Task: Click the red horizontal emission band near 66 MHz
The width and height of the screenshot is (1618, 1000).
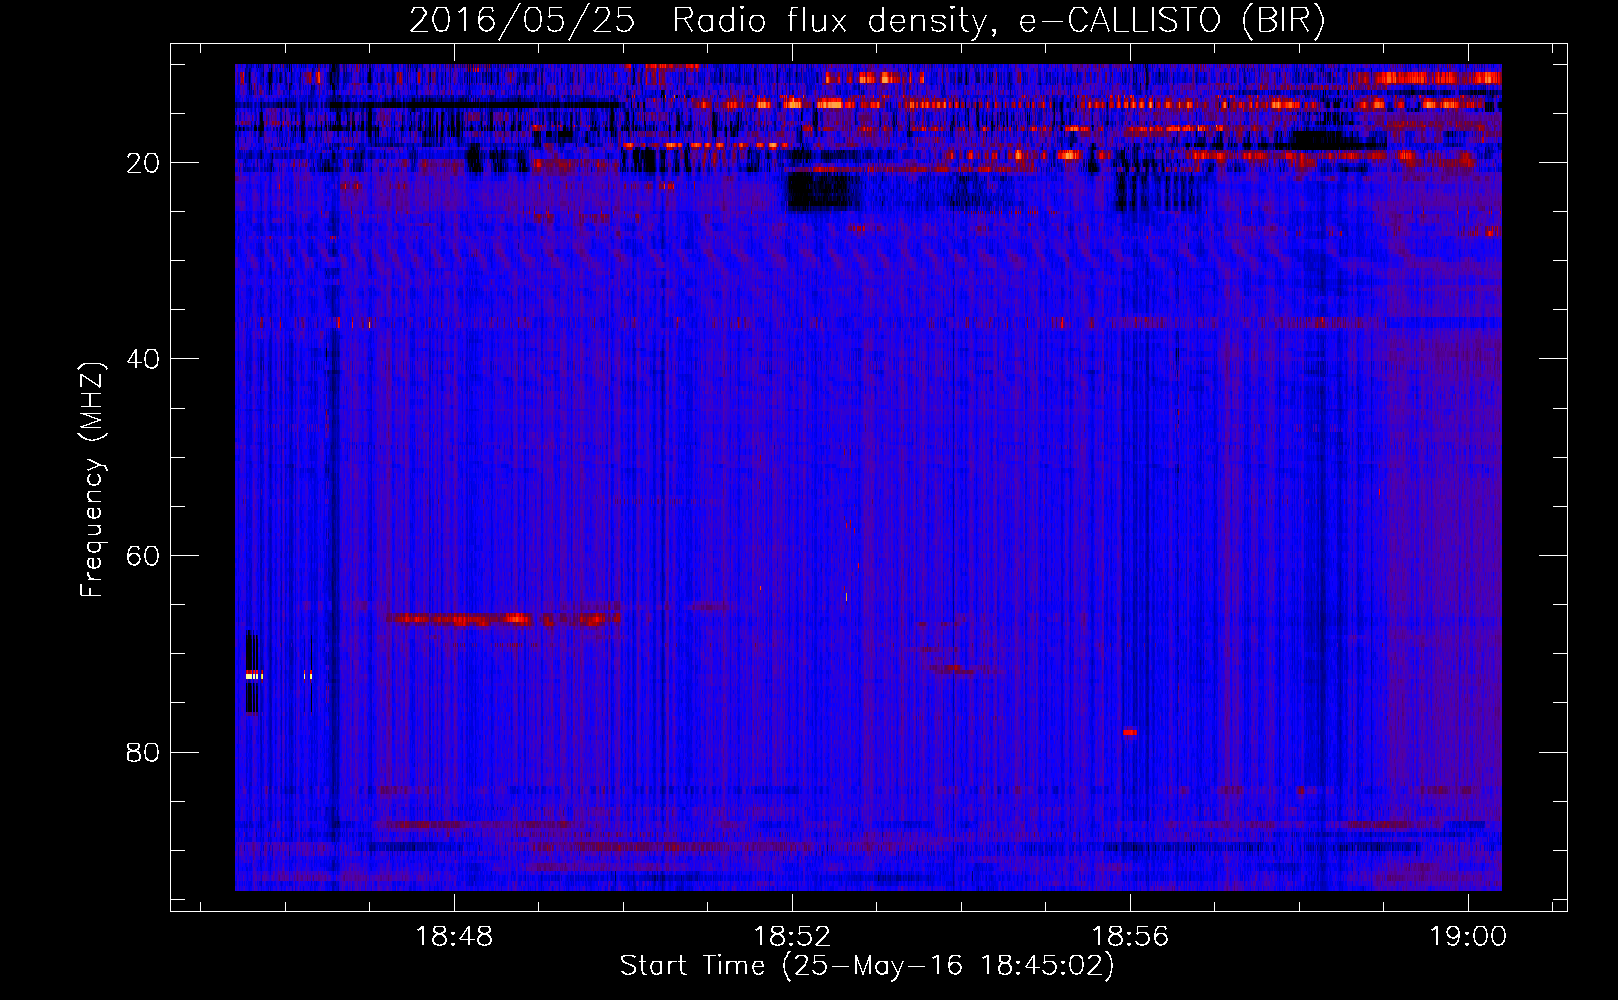Action: 504,619
